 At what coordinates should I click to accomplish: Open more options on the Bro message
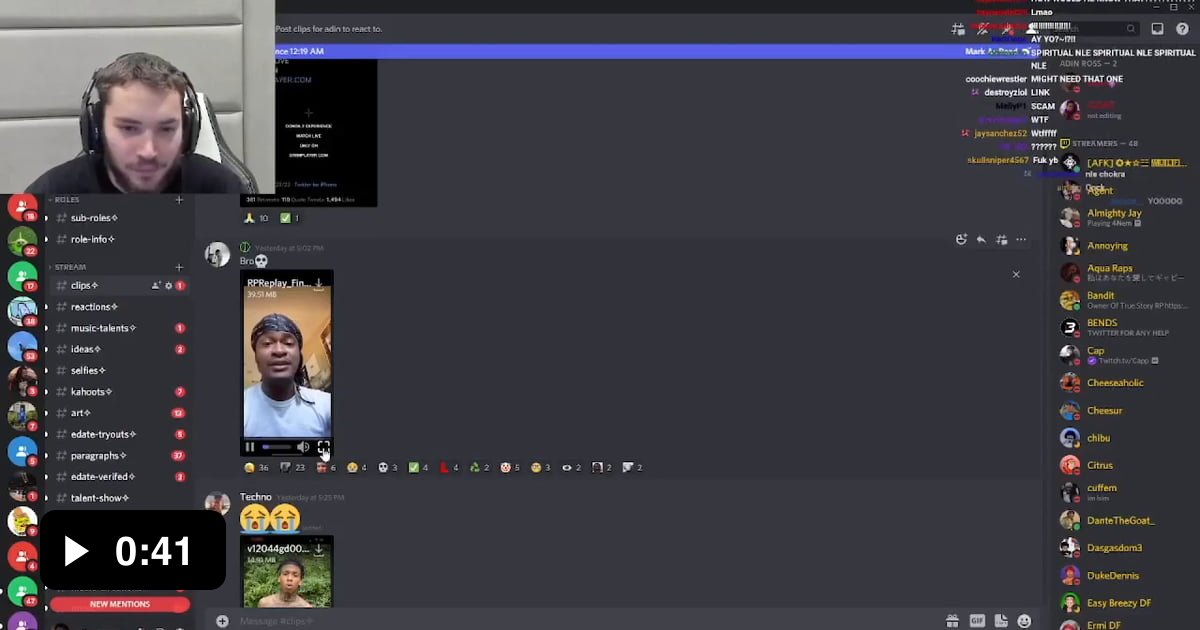[x=1021, y=240]
